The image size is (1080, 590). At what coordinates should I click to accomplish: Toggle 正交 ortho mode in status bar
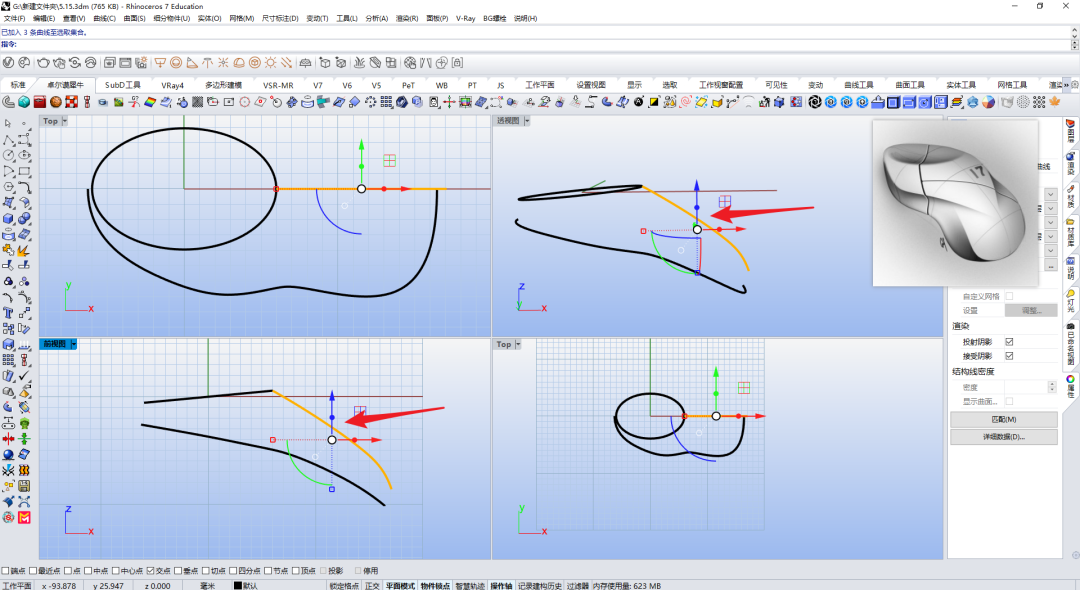(372, 585)
